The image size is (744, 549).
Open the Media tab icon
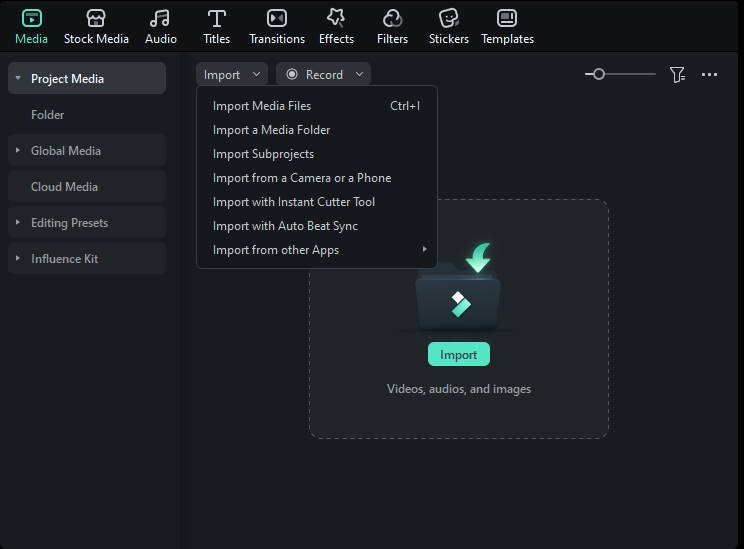(32, 19)
